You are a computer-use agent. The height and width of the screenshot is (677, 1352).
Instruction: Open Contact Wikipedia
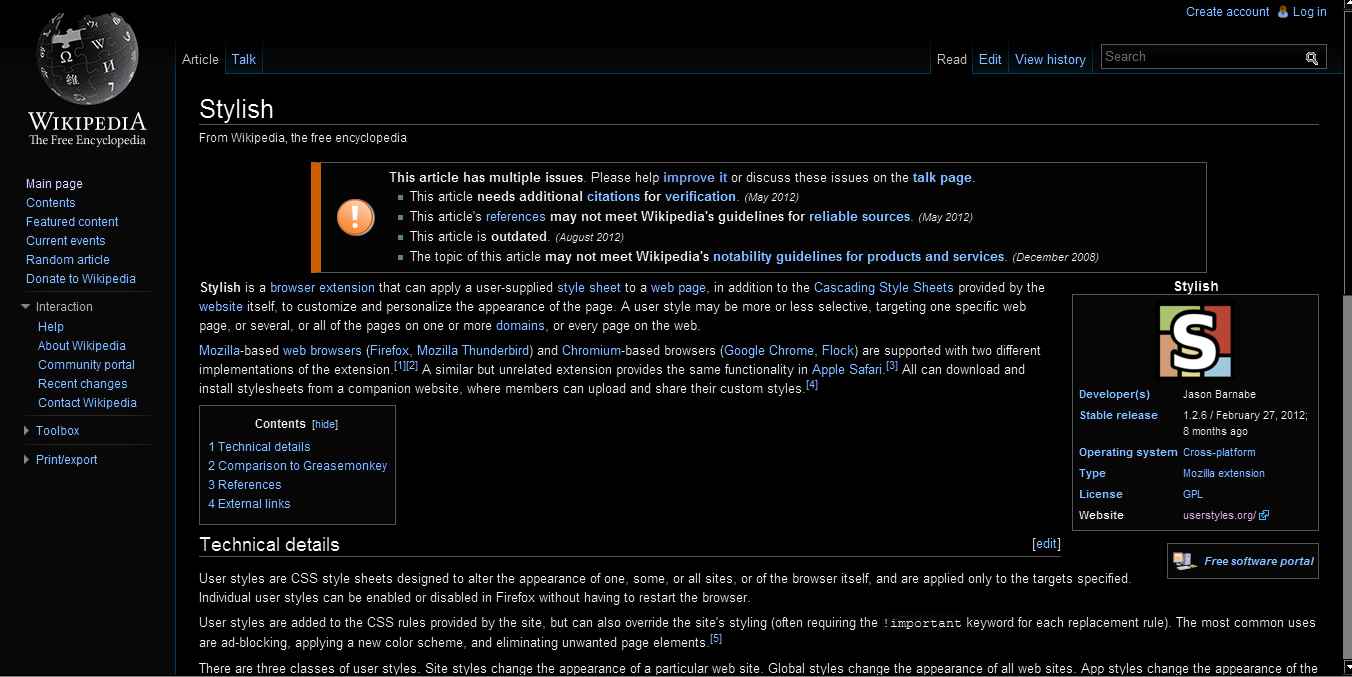click(87, 403)
